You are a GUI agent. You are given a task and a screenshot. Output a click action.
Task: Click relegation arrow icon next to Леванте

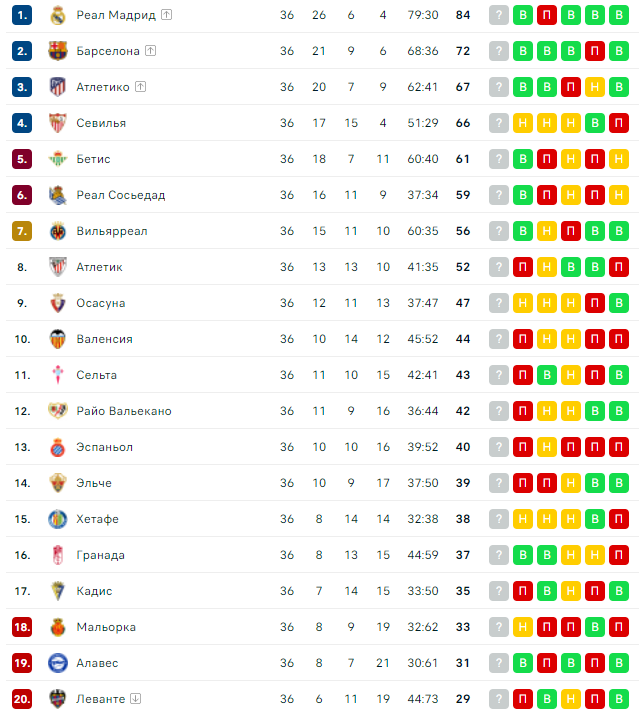point(136,698)
